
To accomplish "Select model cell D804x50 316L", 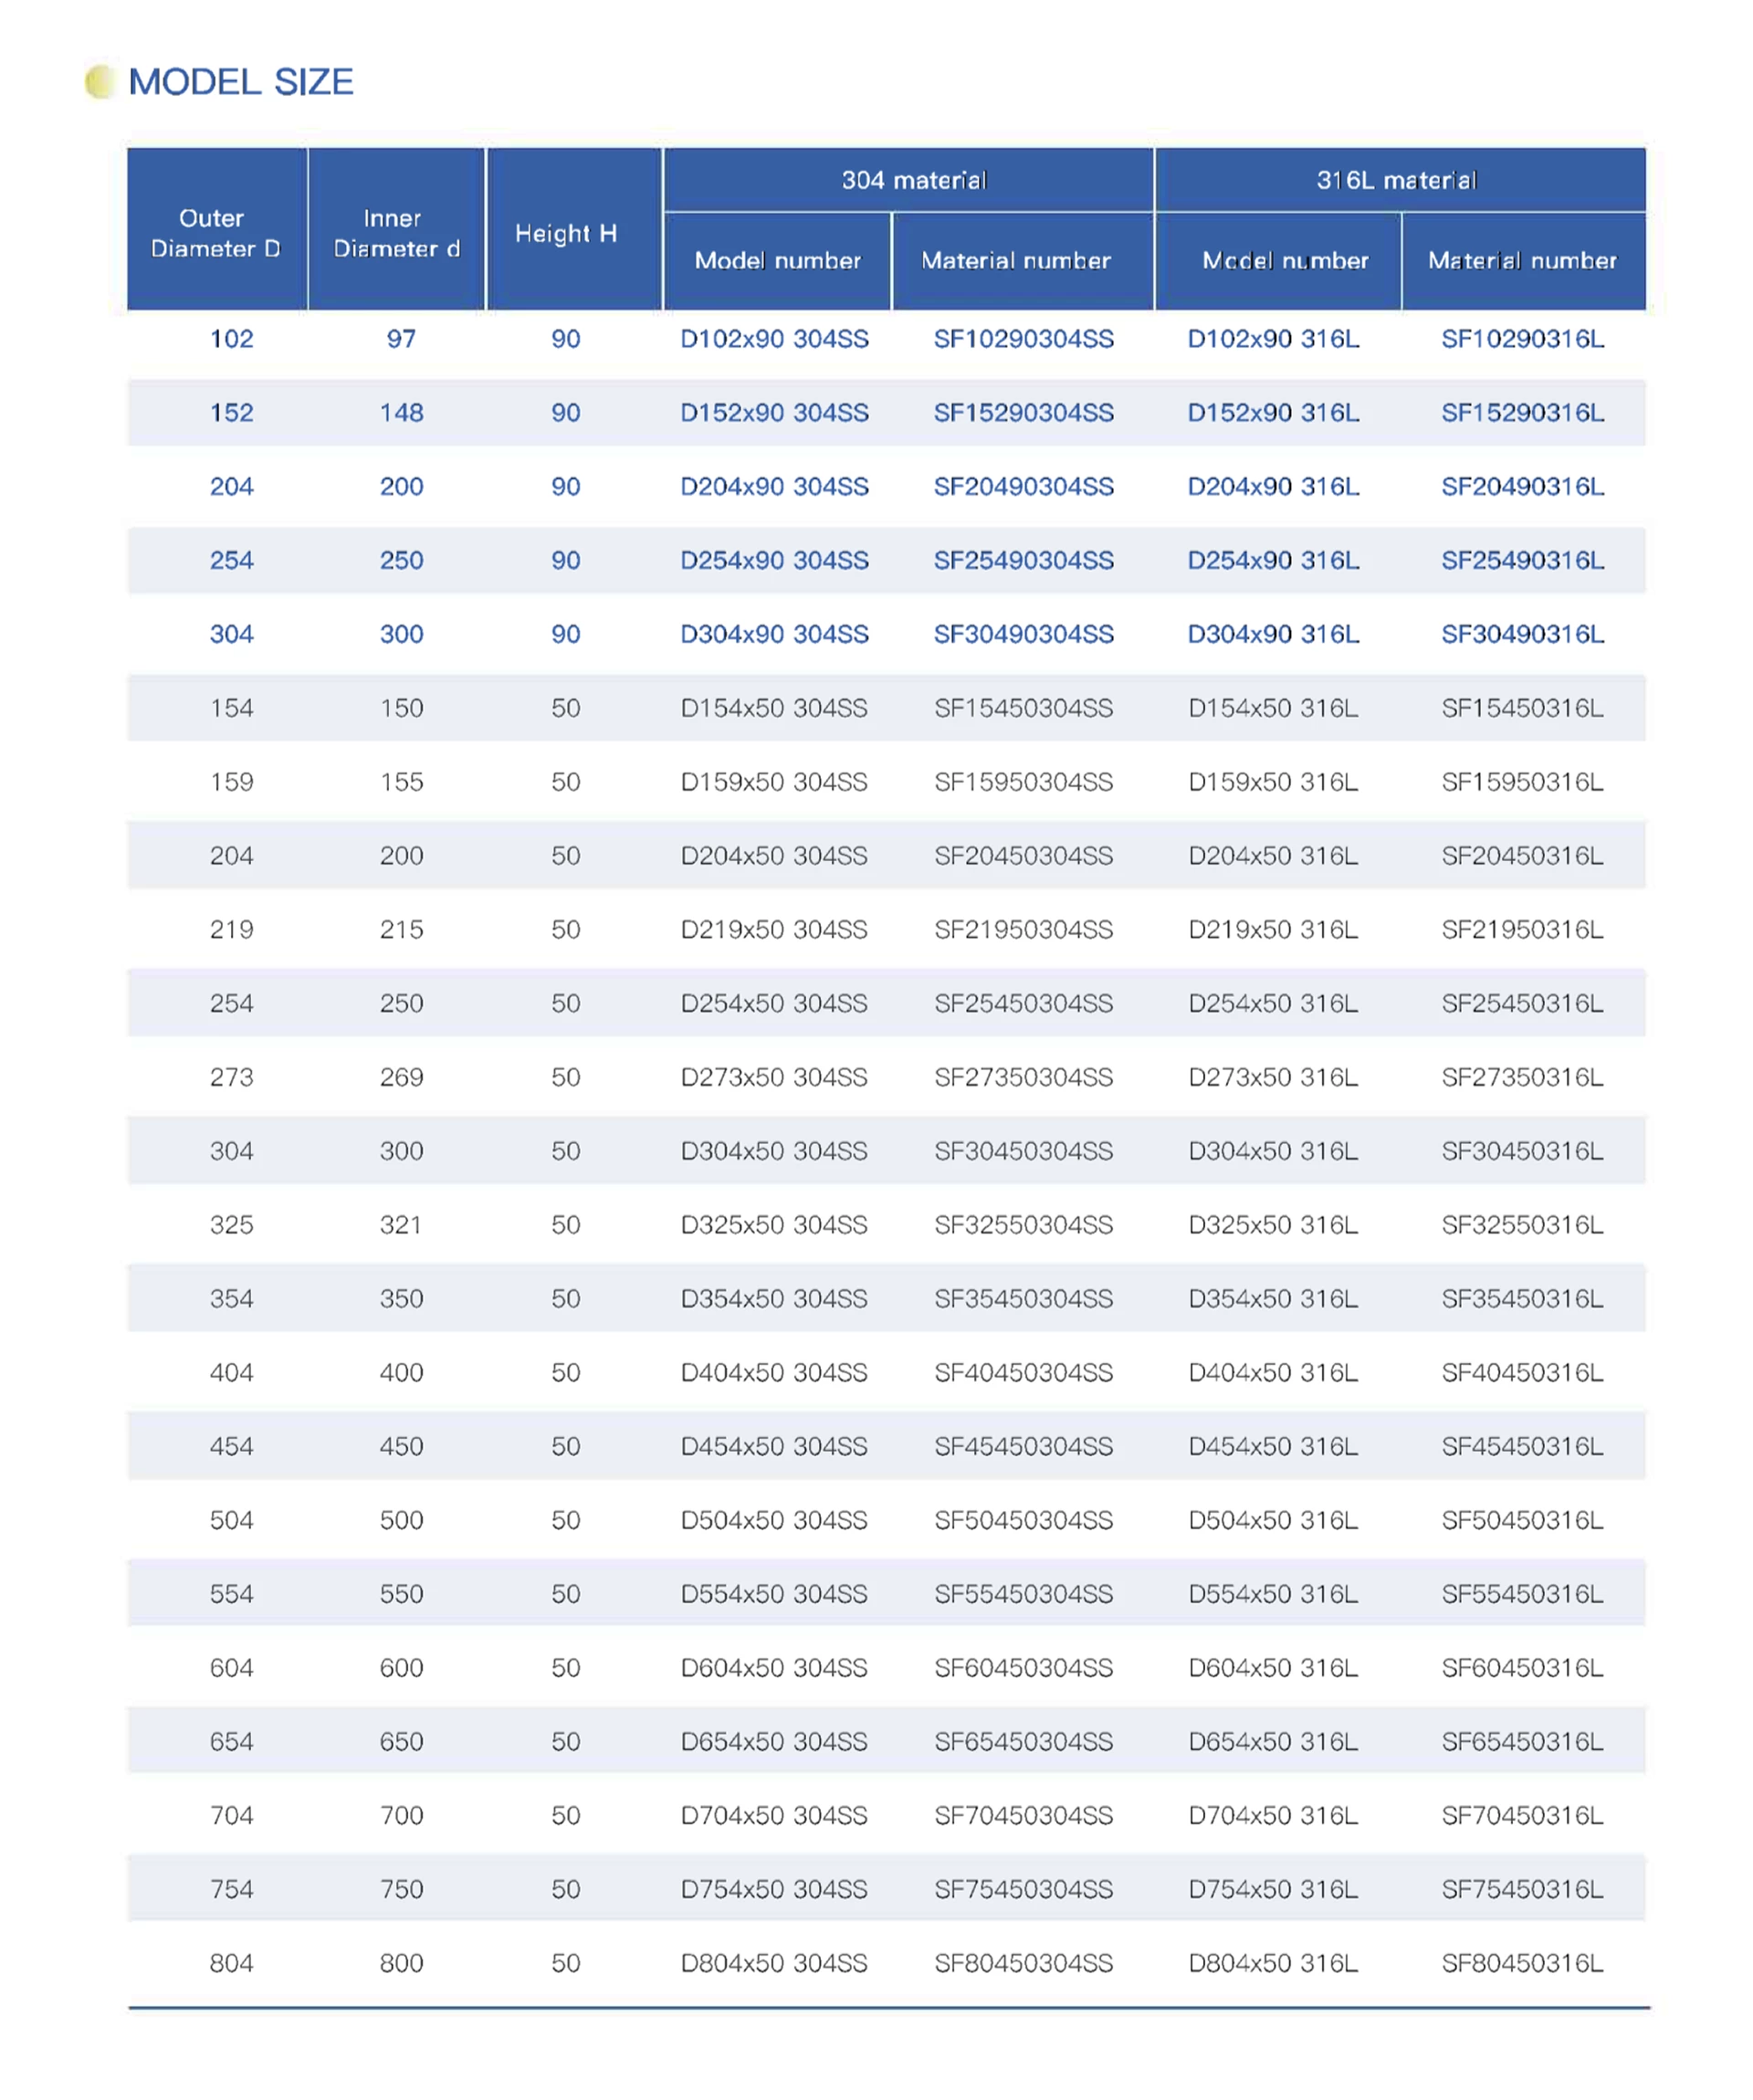I will pyautogui.click(x=1272, y=1963).
